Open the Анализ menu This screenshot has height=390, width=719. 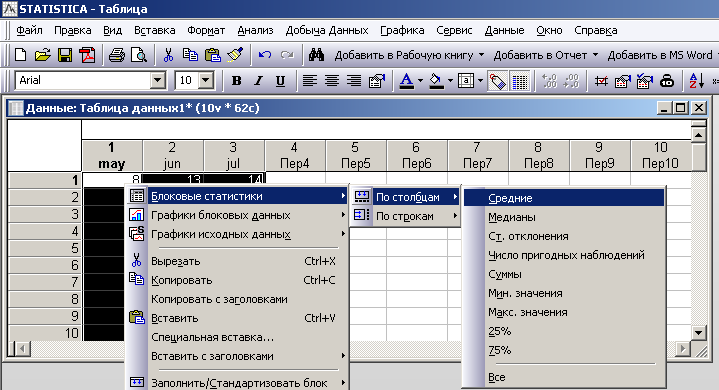click(255, 30)
